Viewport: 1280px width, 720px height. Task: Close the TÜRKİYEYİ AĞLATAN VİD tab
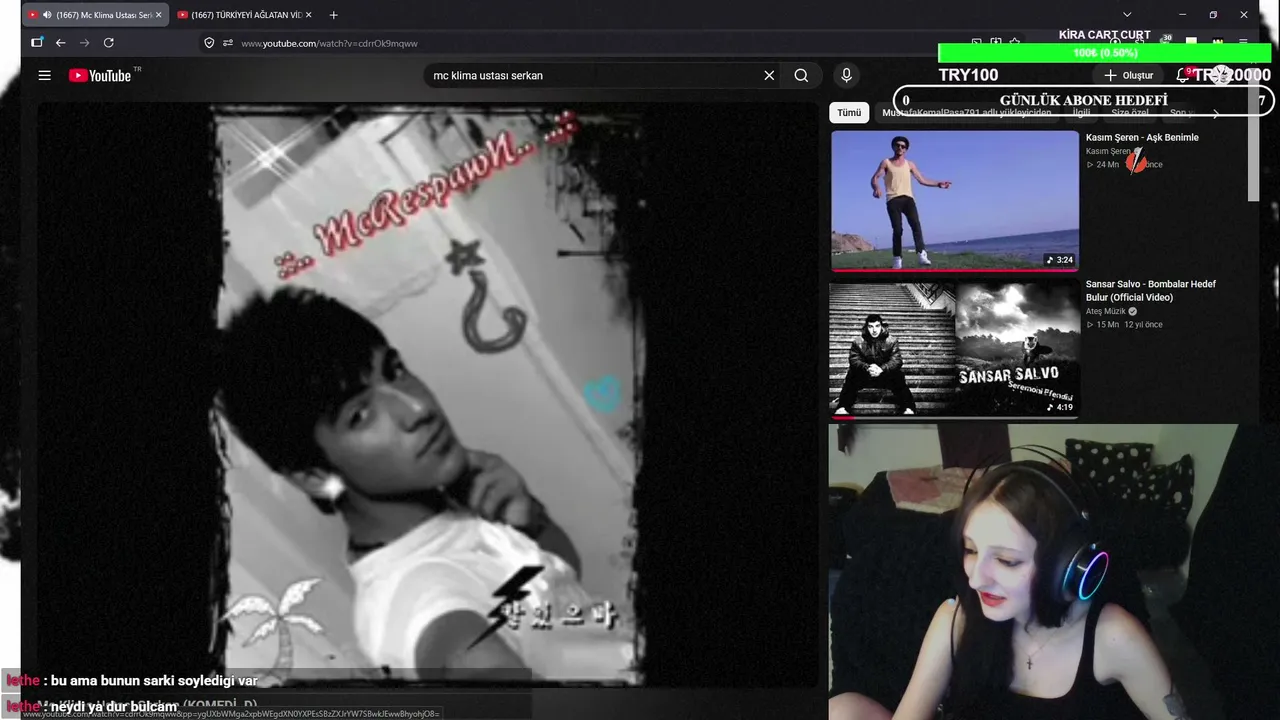pyautogui.click(x=308, y=15)
